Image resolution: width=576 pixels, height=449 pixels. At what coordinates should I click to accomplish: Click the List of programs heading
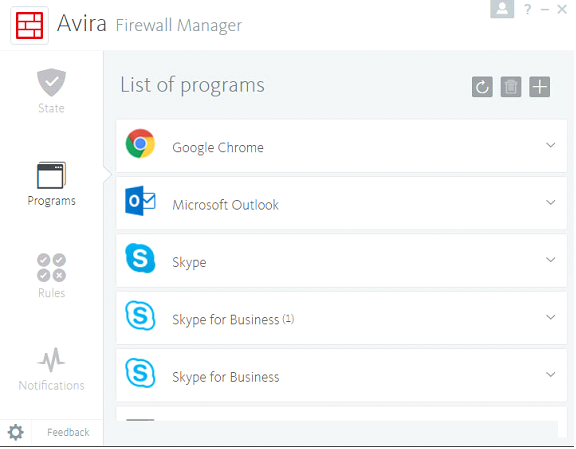[x=192, y=86]
